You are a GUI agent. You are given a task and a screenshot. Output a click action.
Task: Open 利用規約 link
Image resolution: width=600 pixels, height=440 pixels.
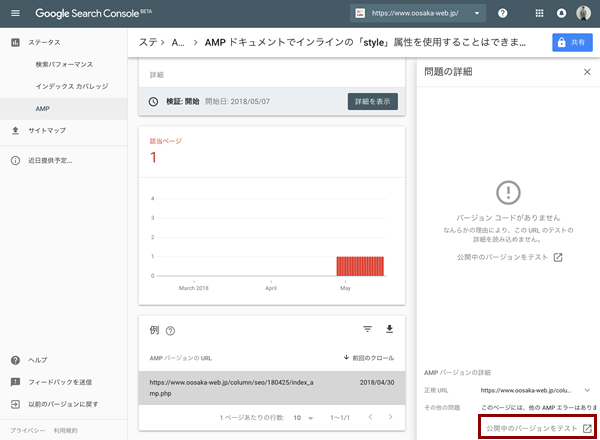(65, 430)
